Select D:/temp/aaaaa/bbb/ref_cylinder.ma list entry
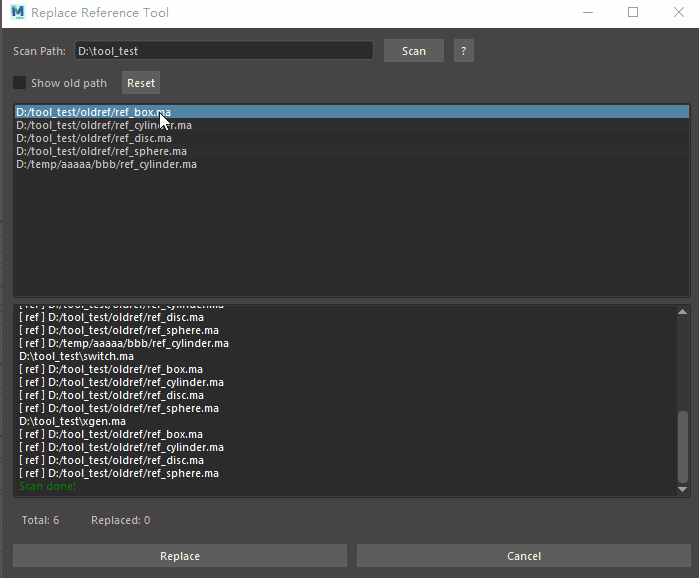The height and width of the screenshot is (578, 699). [106, 164]
